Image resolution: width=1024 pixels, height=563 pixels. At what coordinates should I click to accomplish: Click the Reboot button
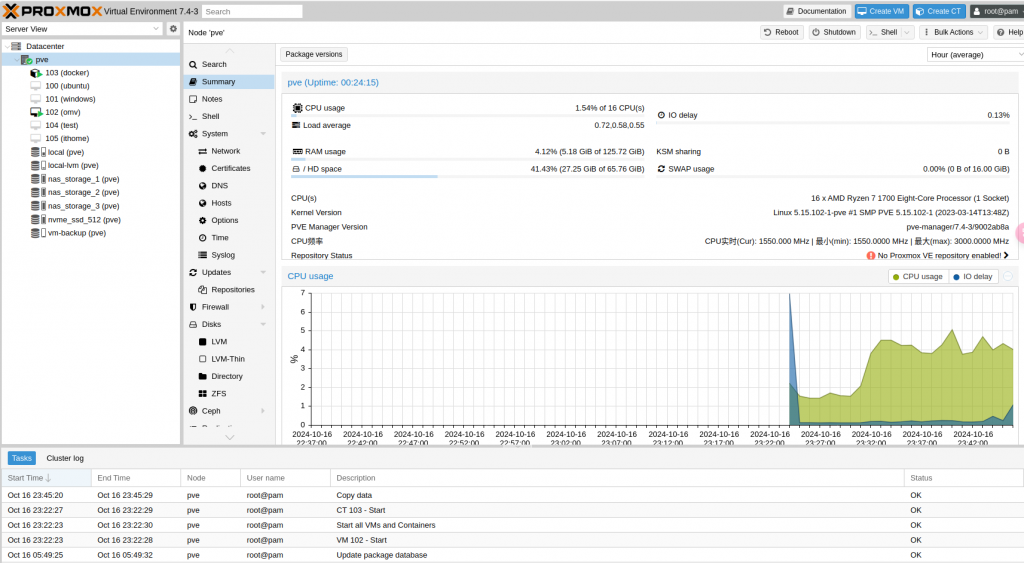pos(781,32)
